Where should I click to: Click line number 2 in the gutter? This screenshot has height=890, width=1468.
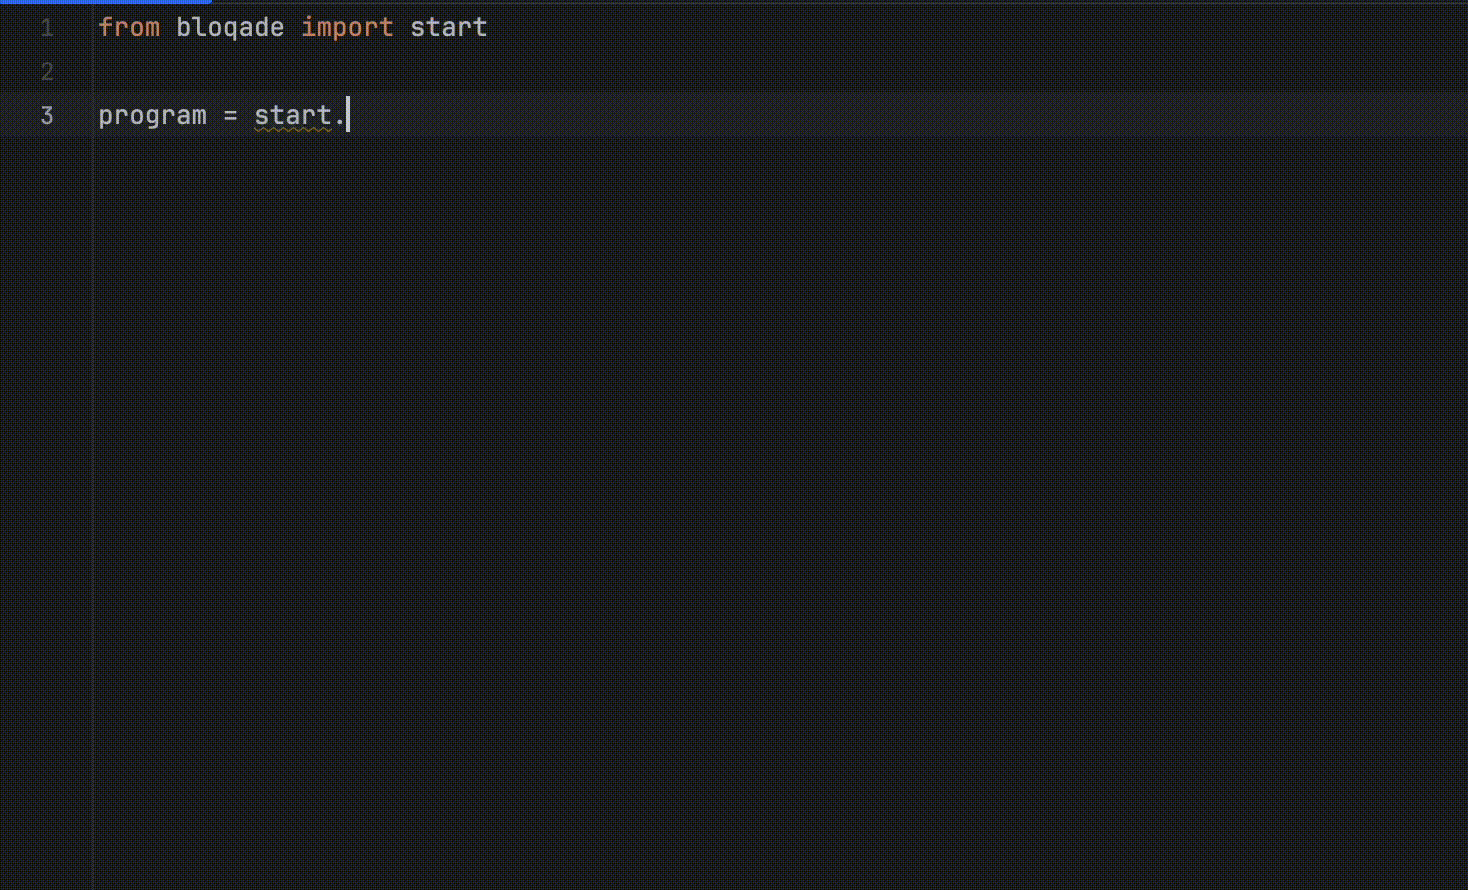click(46, 72)
